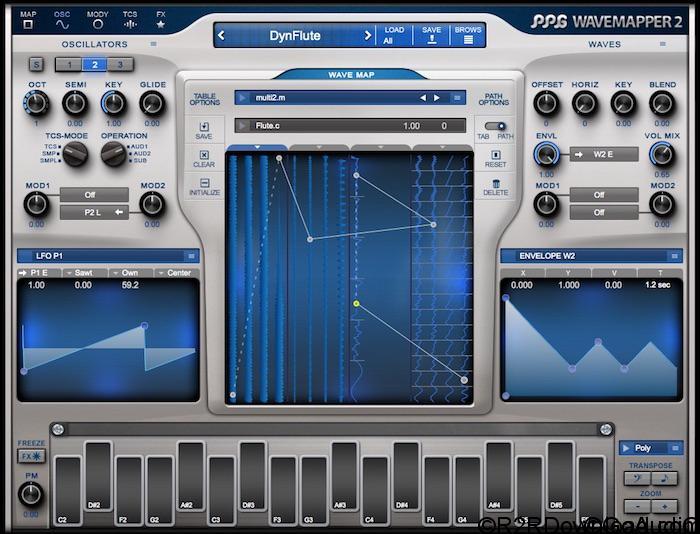Go to next preset after DynFlute

[x=367, y=35]
